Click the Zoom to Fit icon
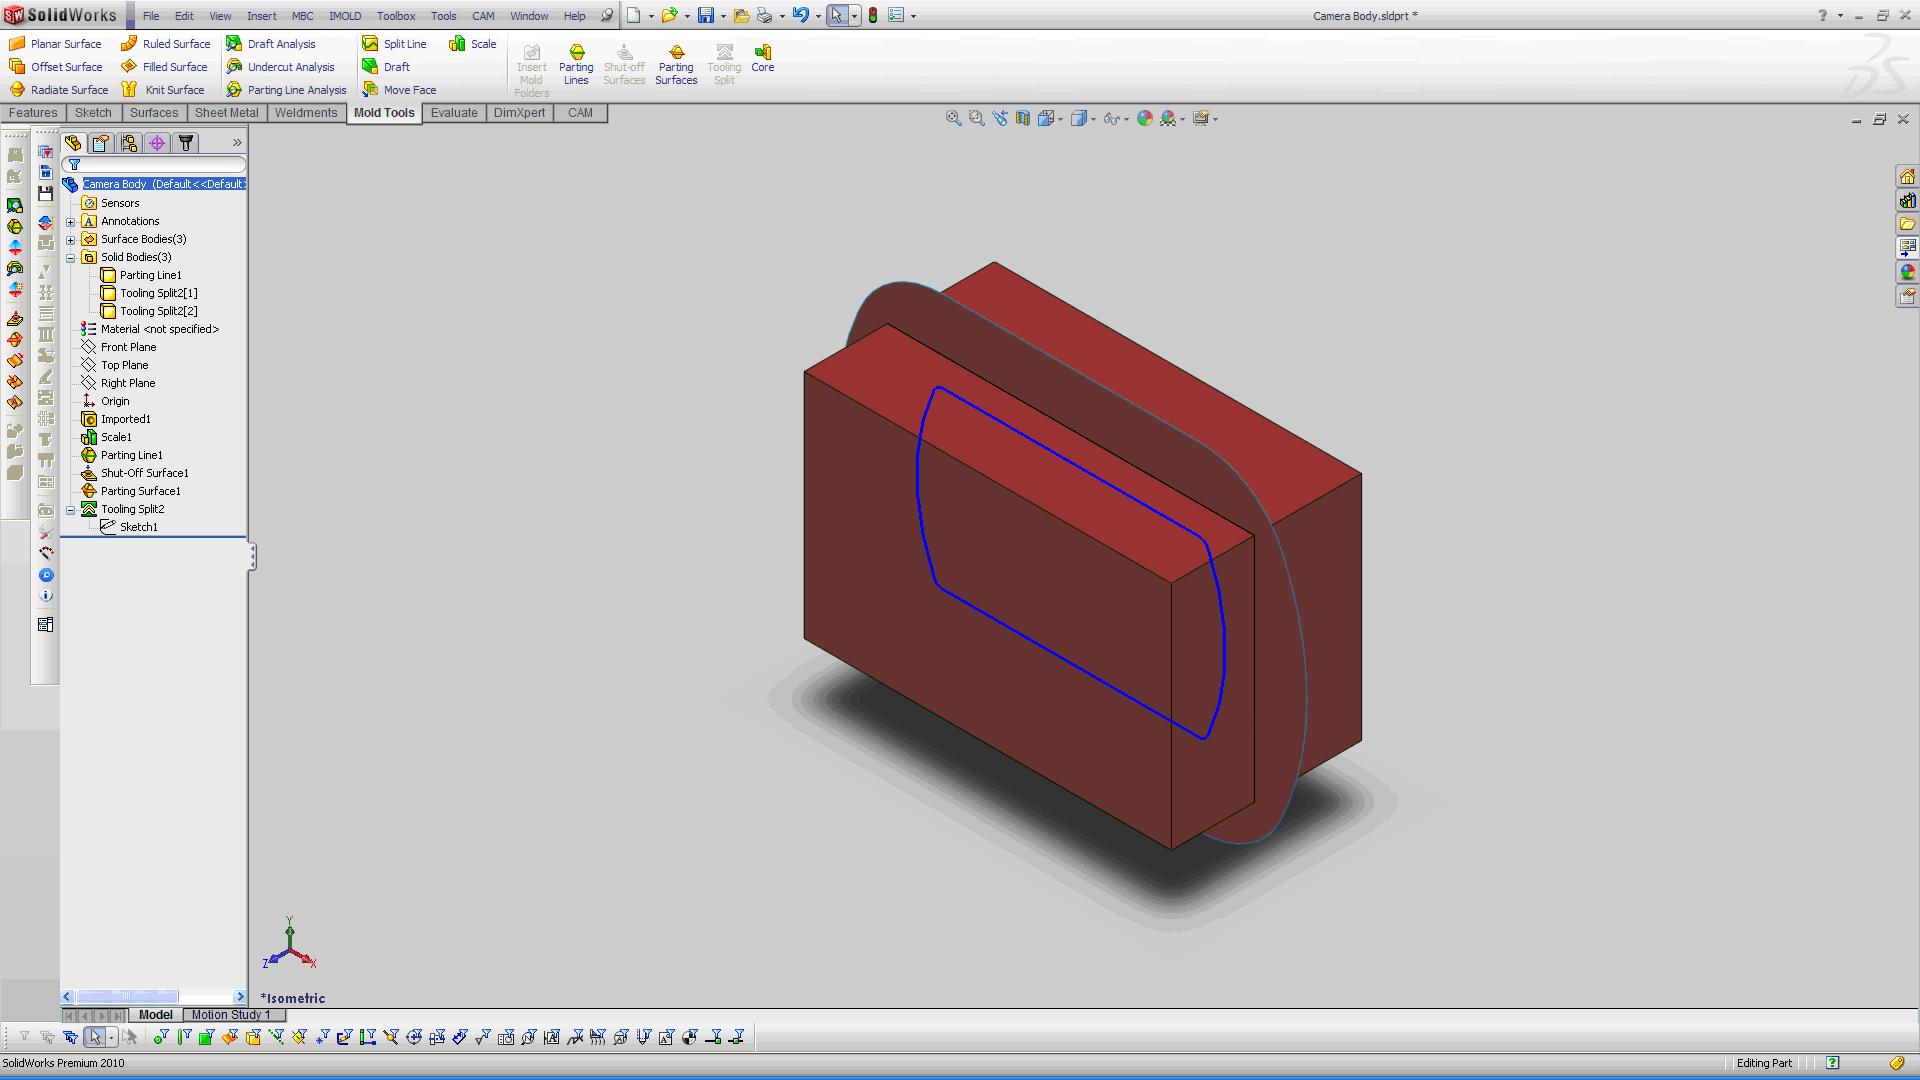The width and height of the screenshot is (1920, 1080). [954, 118]
